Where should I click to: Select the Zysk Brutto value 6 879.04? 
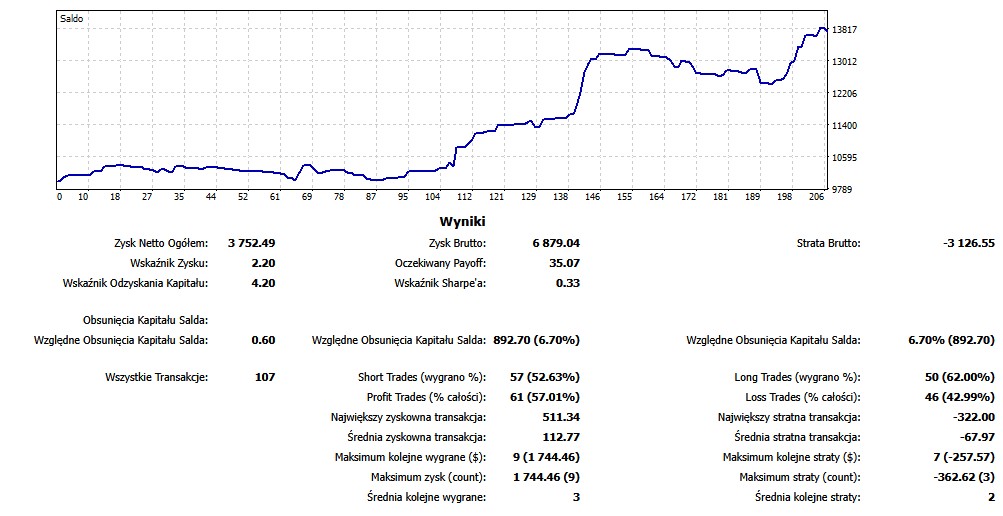click(x=555, y=243)
